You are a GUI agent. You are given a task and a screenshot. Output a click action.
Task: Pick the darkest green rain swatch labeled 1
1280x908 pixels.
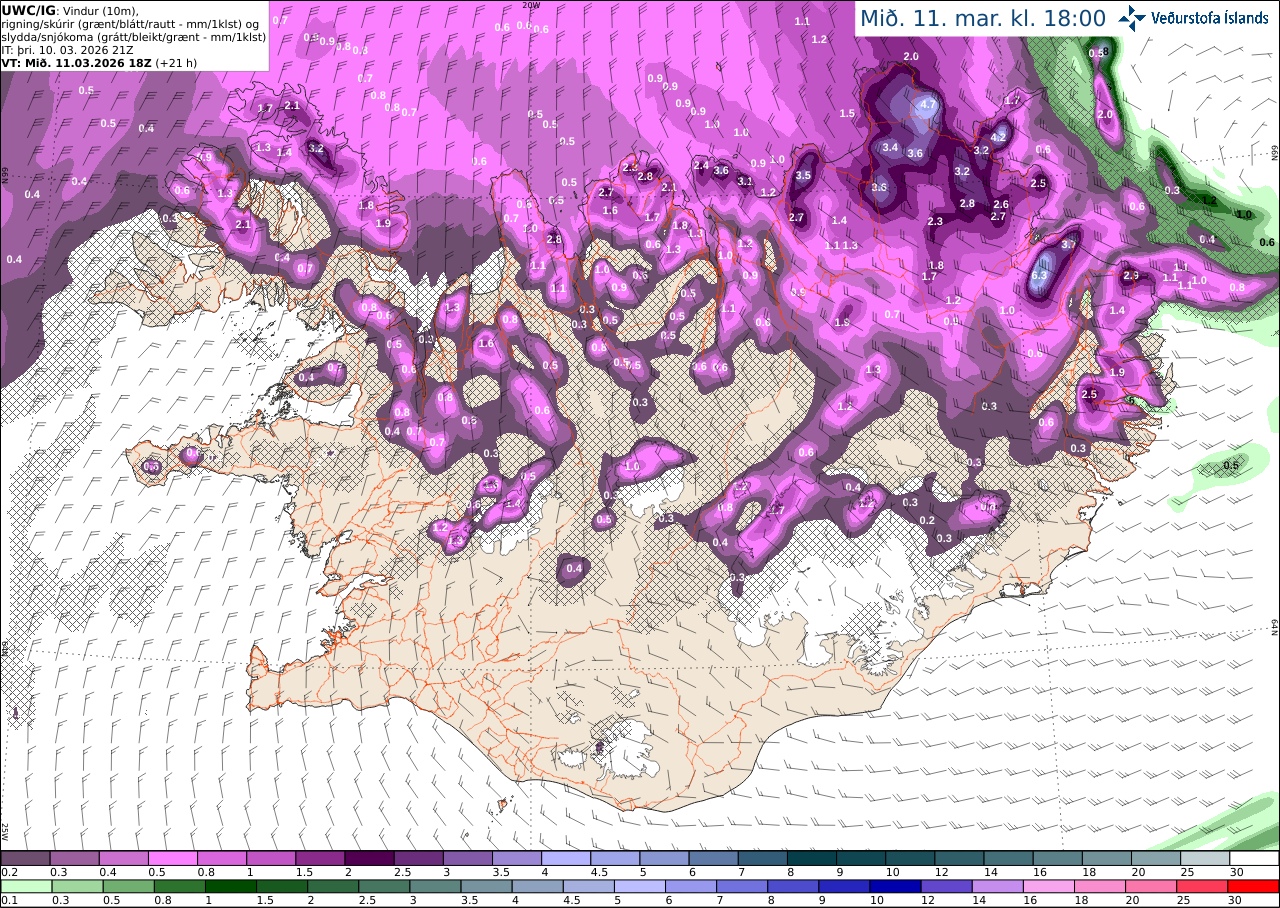pos(230,886)
